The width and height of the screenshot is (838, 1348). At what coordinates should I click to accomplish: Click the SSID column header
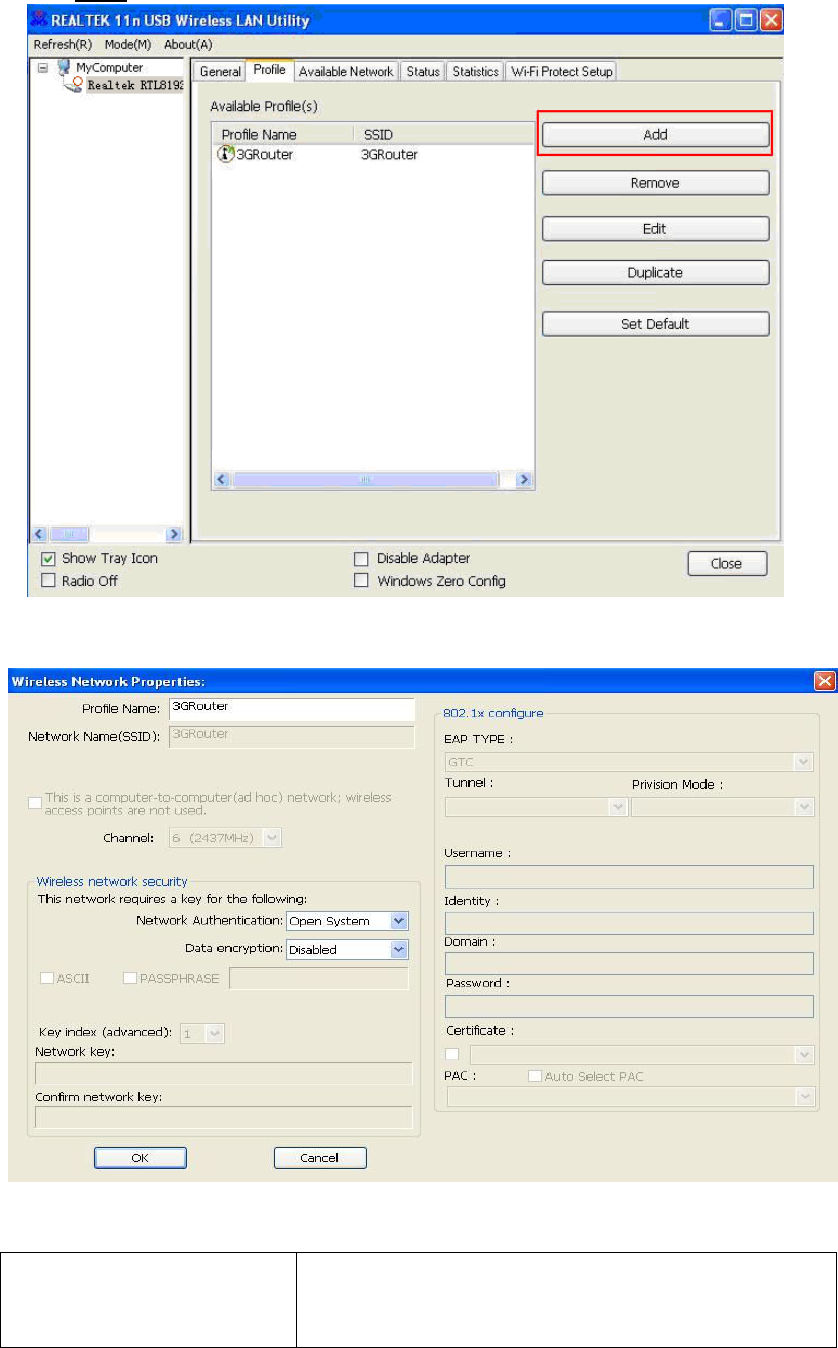tap(443, 134)
